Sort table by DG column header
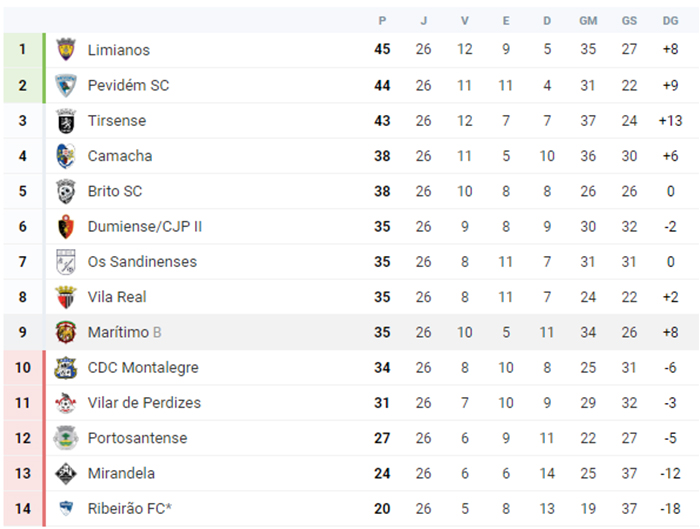Screen dimensions: 700x529 tap(670, 21)
